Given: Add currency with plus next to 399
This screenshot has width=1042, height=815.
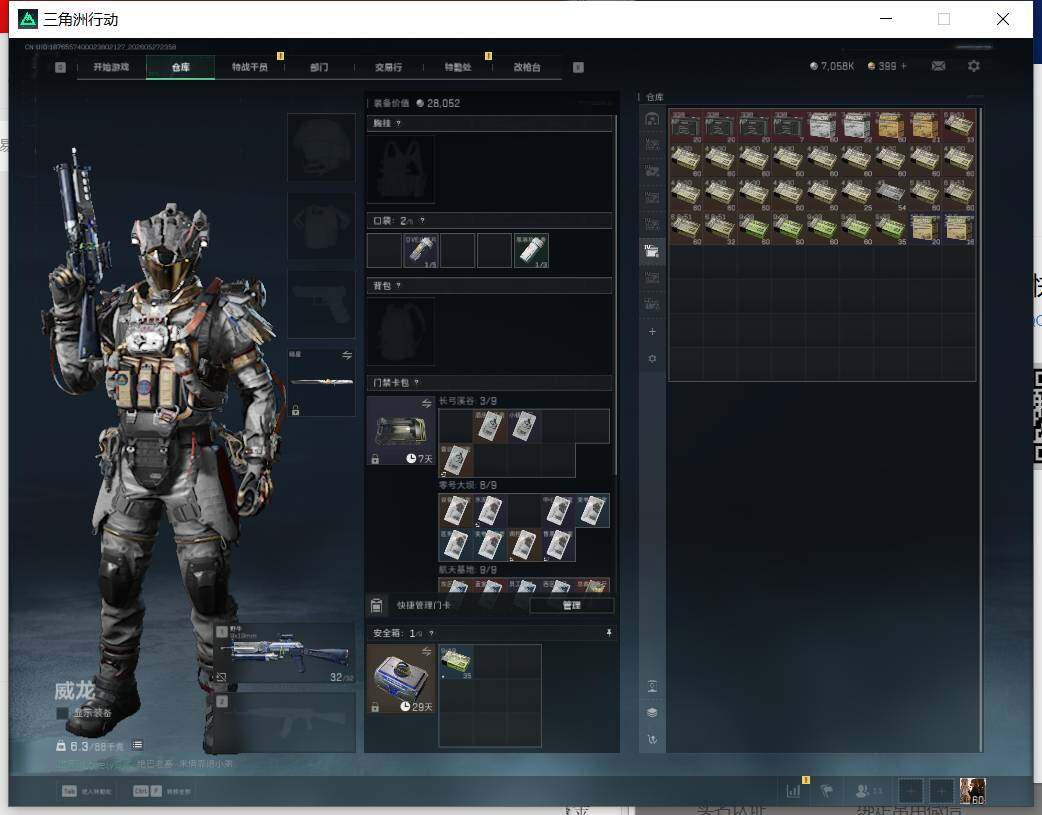Looking at the screenshot, I should point(904,66).
